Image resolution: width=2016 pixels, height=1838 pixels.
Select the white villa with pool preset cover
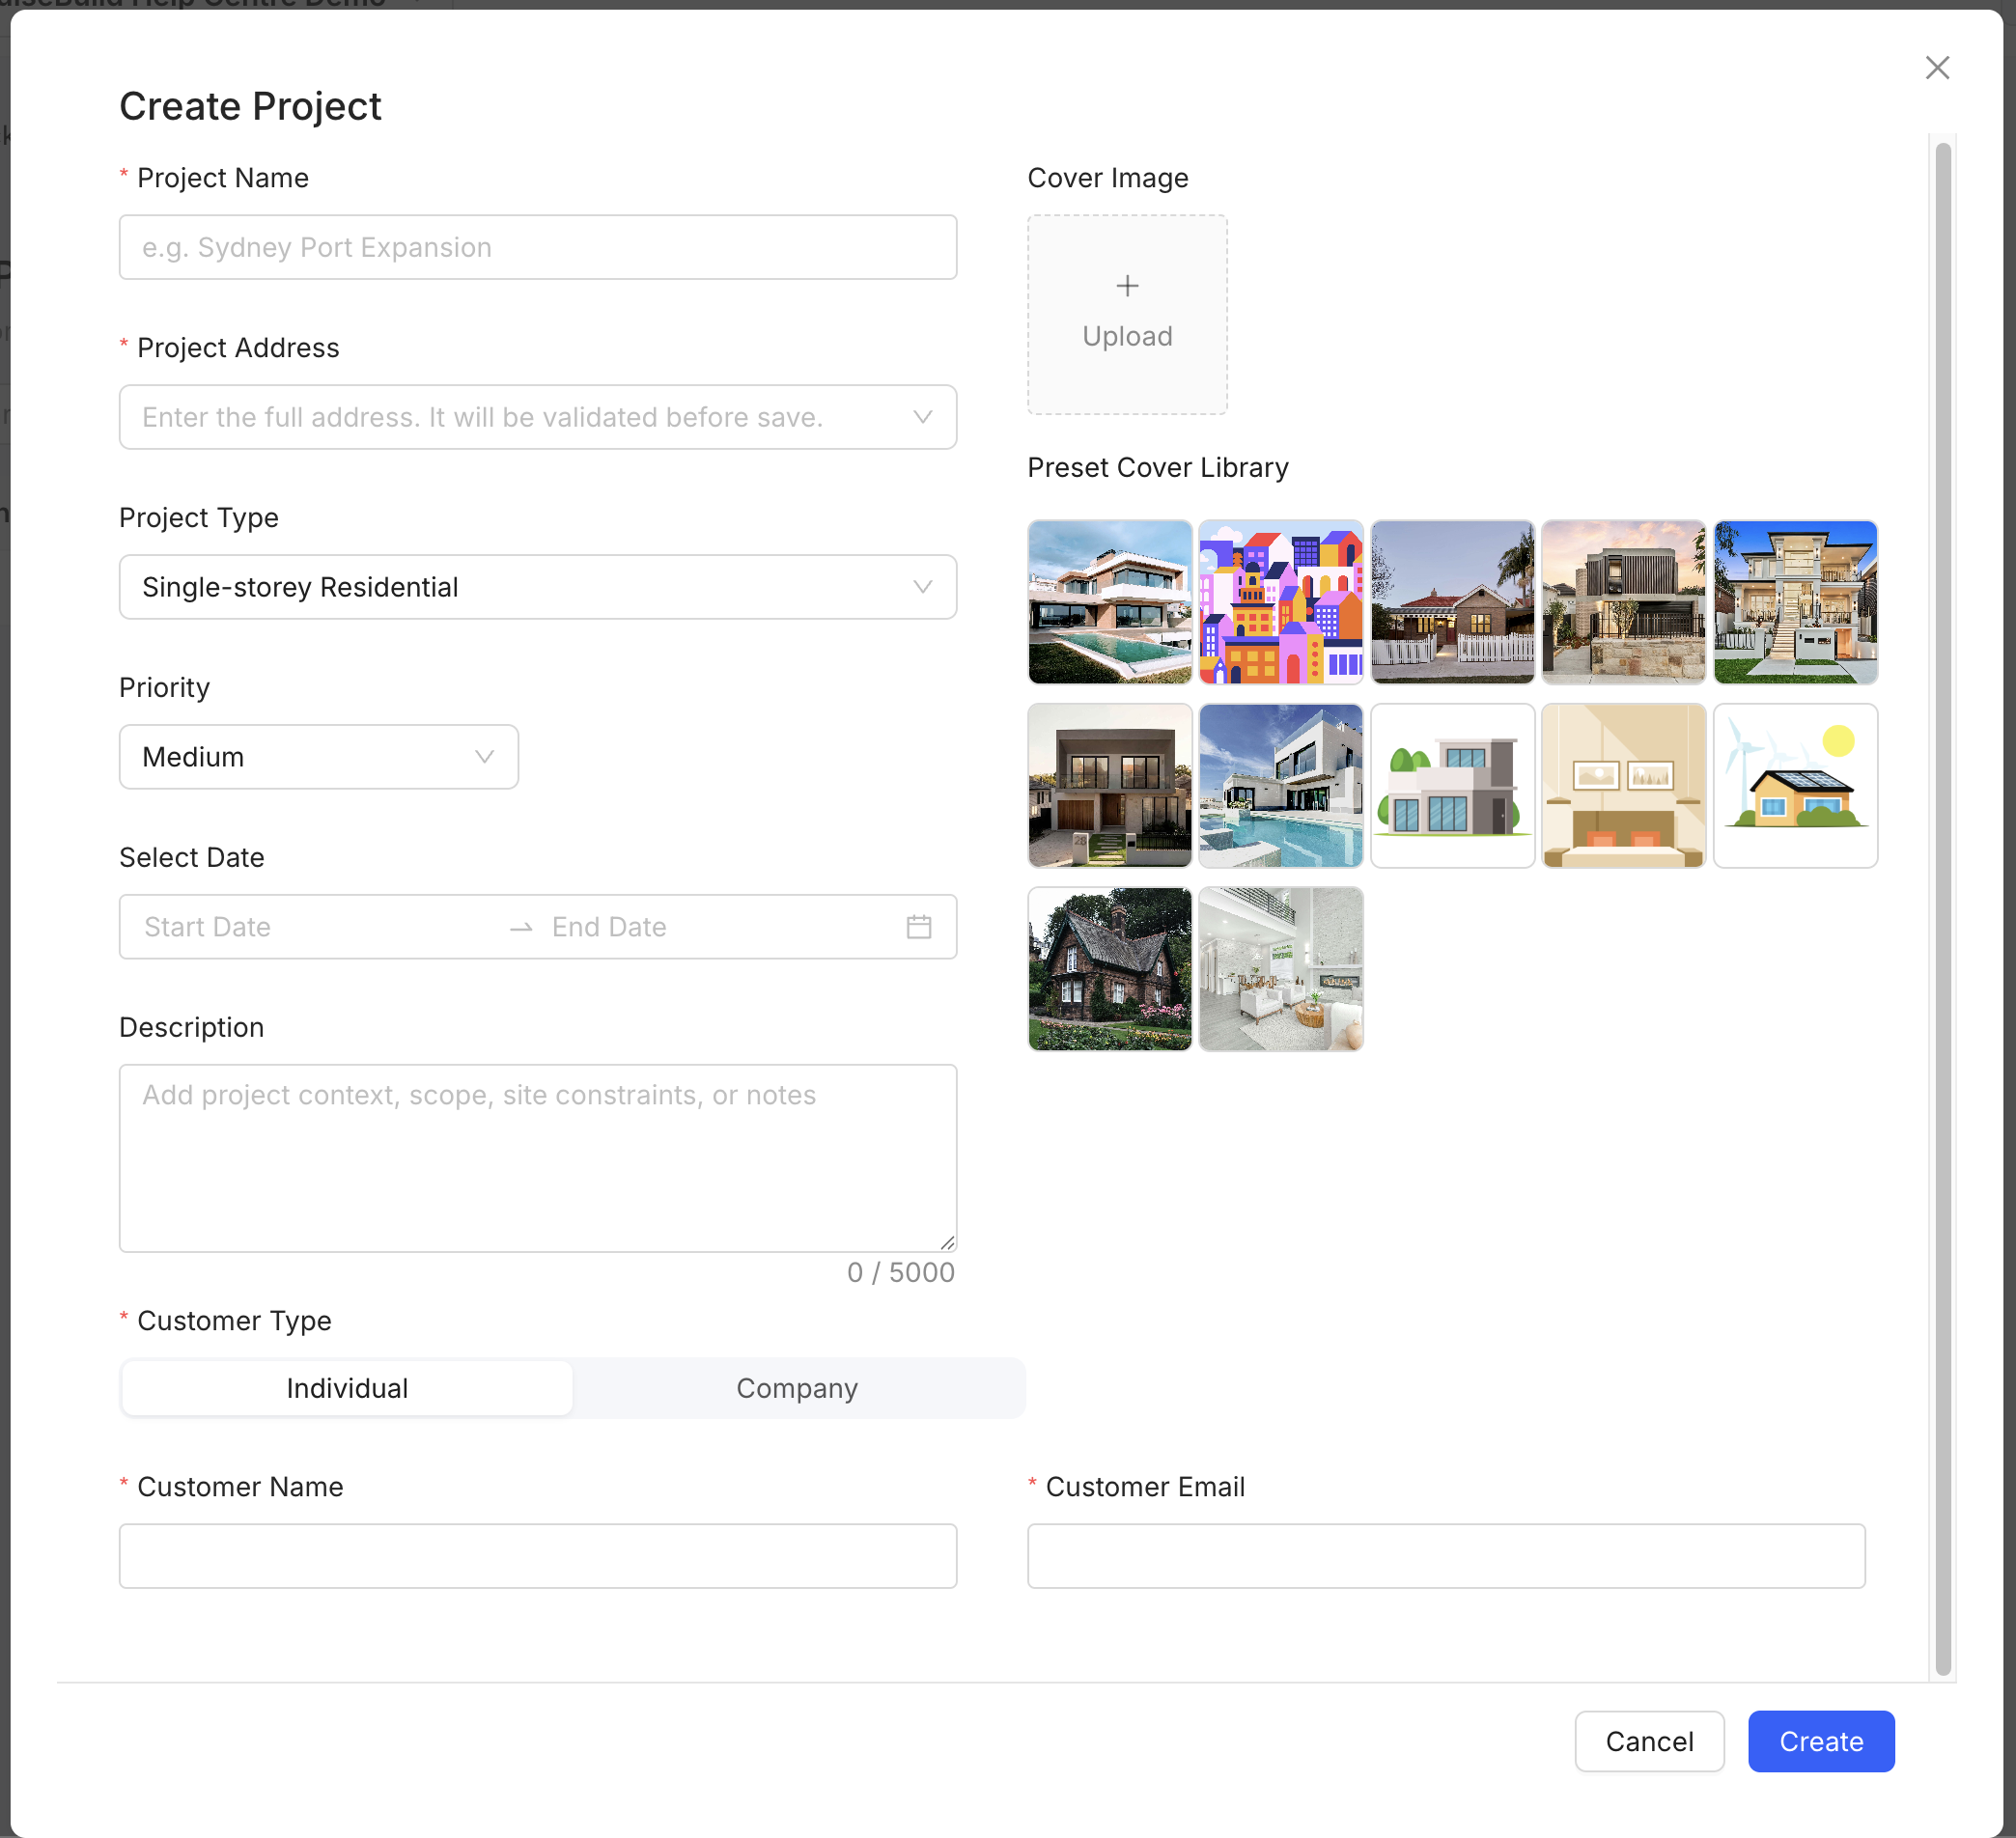(x=1110, y=602)
